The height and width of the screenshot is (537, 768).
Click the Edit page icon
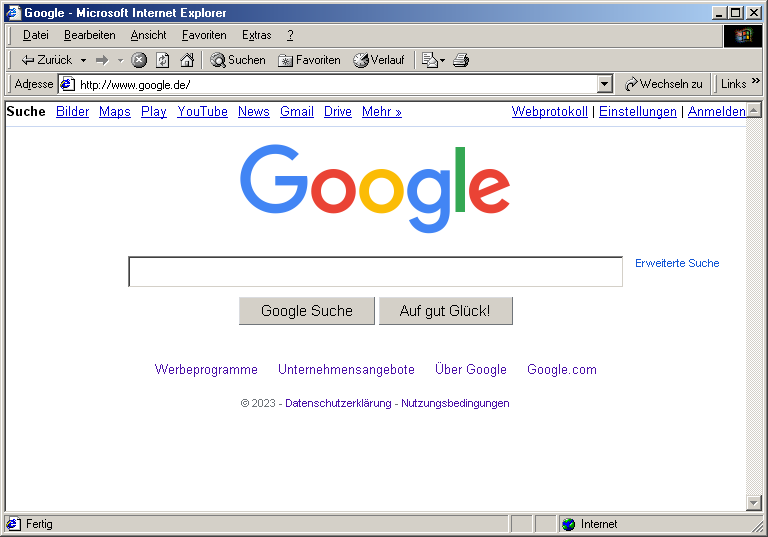[430, 60]
